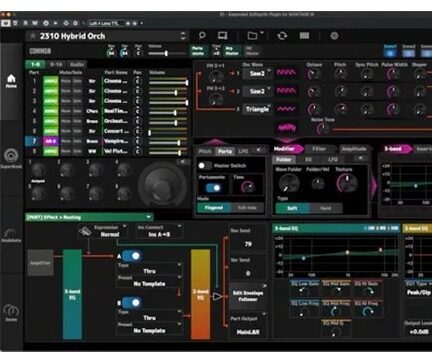Click Pan knob for part 1
The height and width of the screenshot is (363, 432).
point(137,81)
